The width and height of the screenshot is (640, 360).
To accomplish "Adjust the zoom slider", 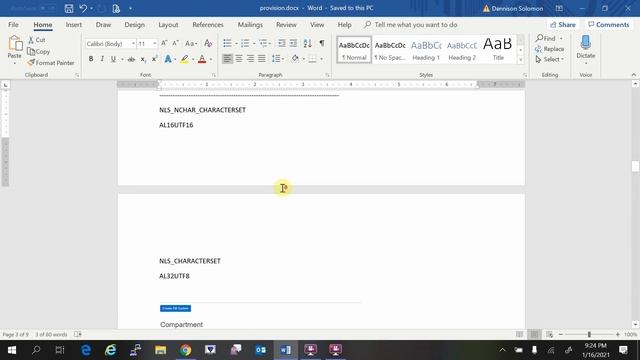I will tap(589, 334).
